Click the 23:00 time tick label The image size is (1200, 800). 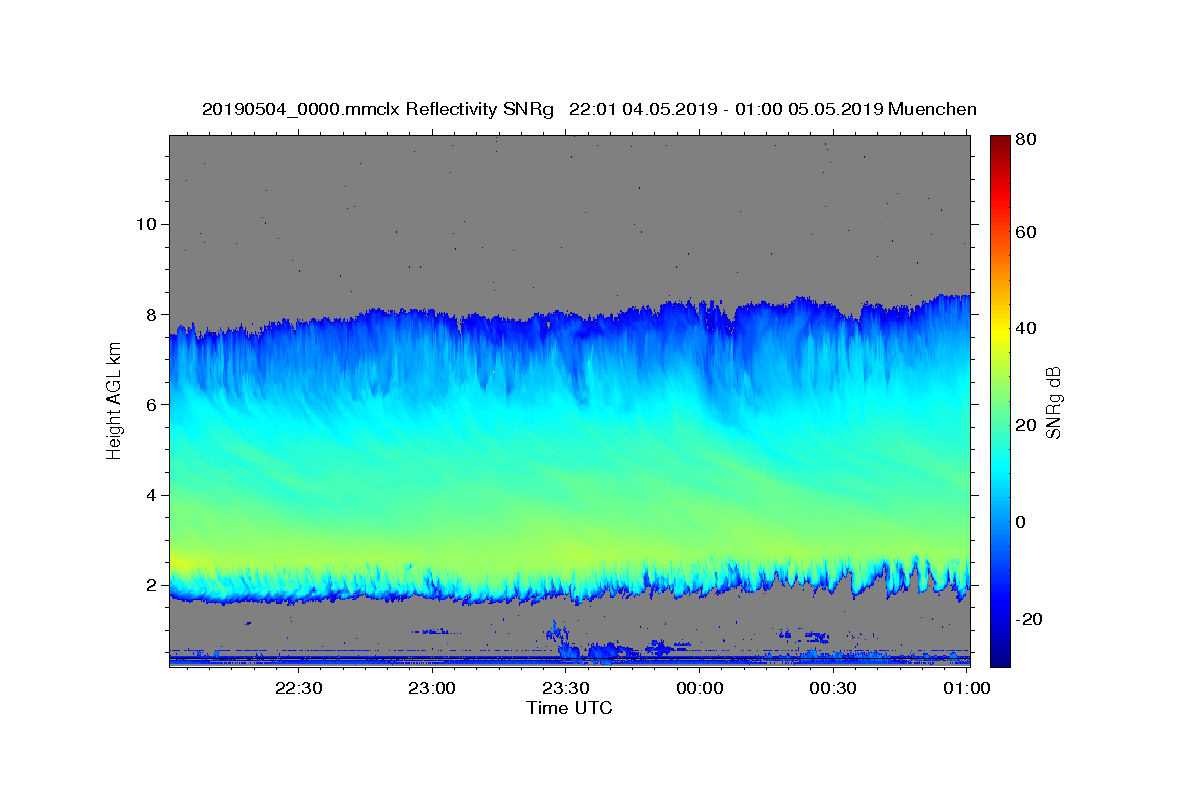(432, 688)
